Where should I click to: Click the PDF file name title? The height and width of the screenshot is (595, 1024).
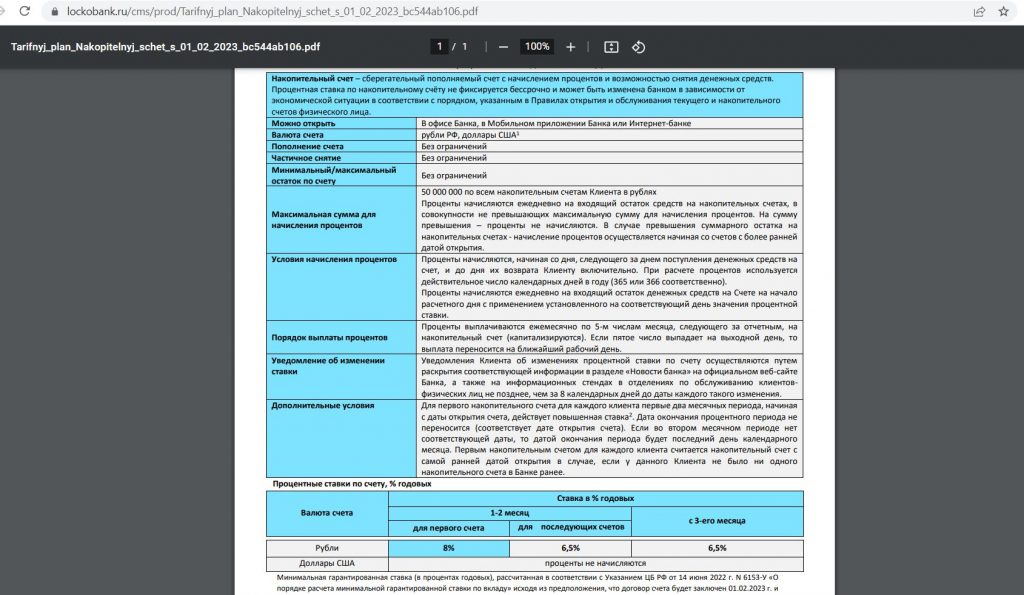[x=165, y=47]
